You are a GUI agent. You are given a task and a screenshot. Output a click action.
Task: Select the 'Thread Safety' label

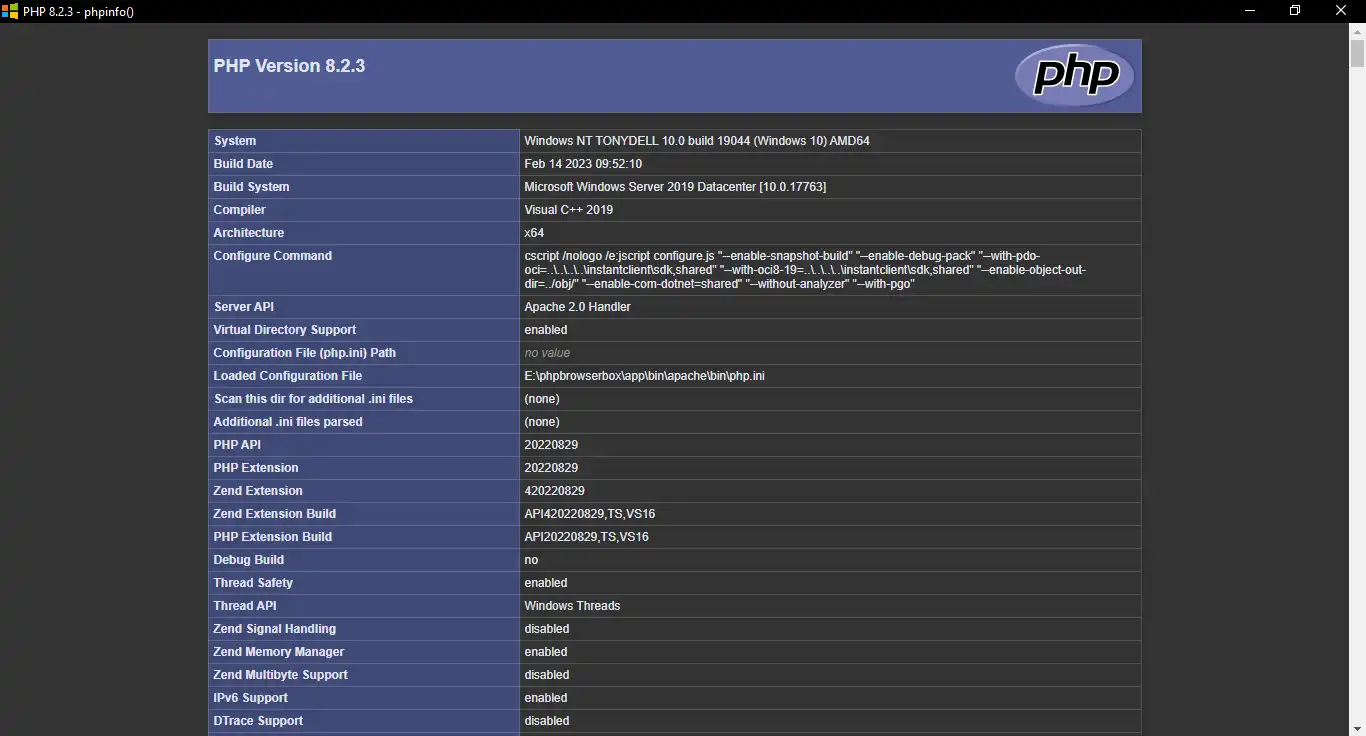[253, 583]
